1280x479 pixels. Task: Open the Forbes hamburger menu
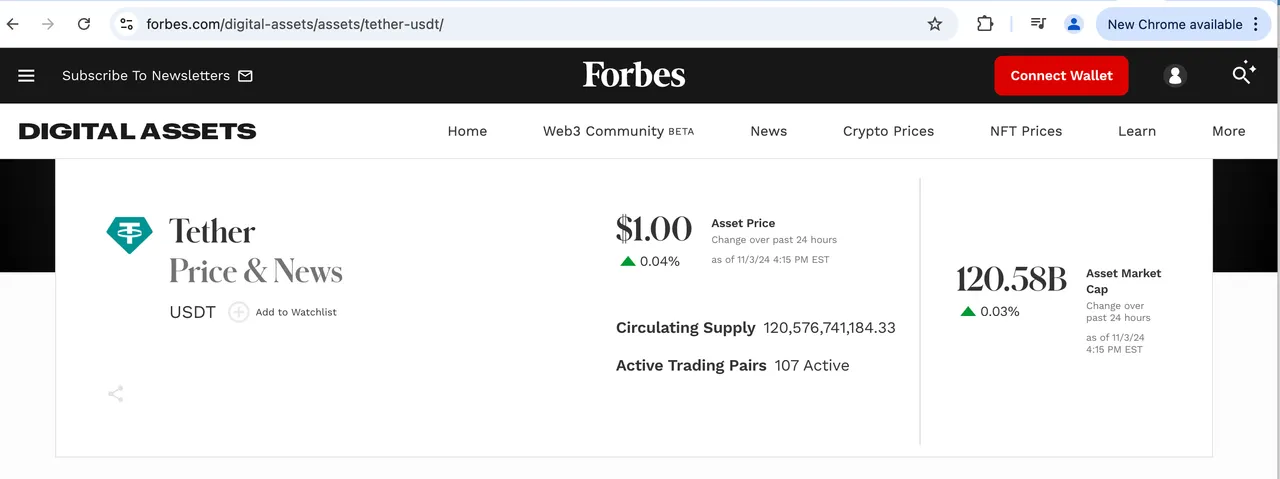point(26,76)
